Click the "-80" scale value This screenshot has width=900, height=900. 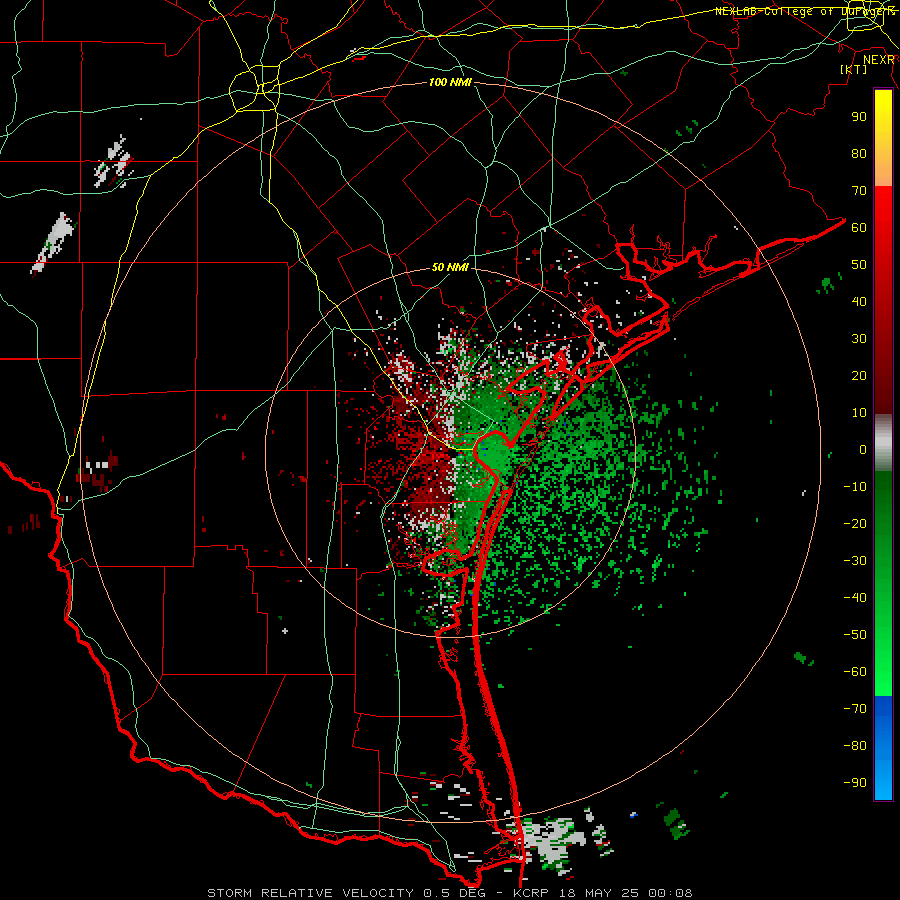point(855,746)
